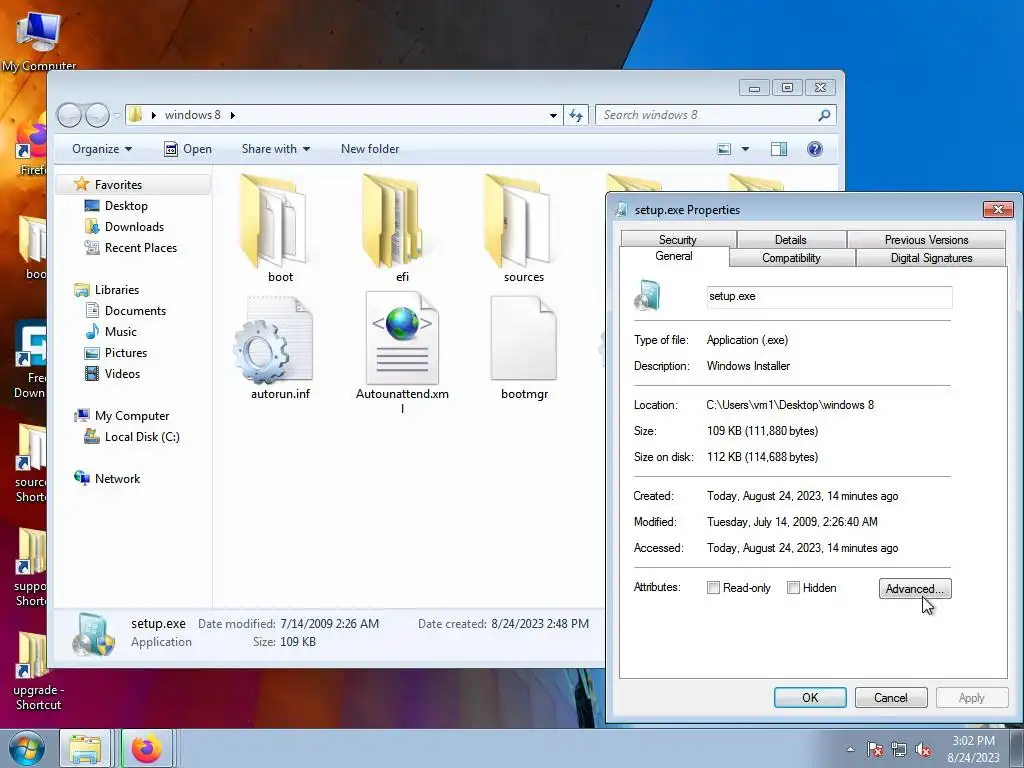
Task: Select the autorun.inf file icon
Action: pos(274,340)
